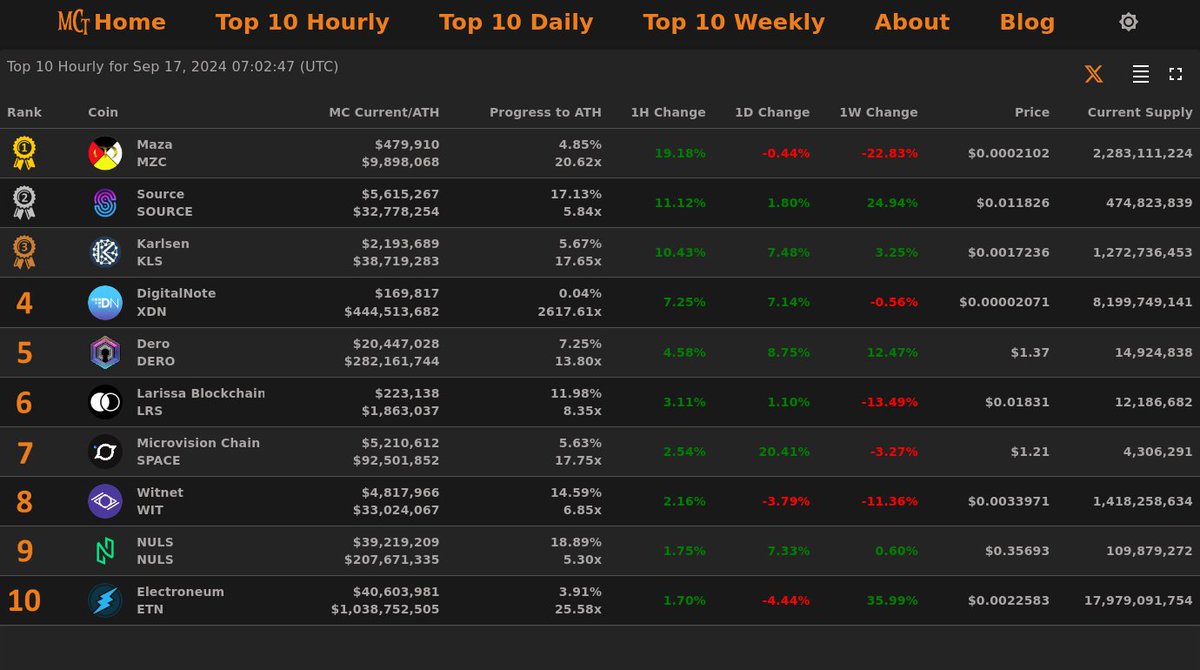Click the bronze third-place medal icon
Viewport: 1200px width, 670px height.
click(x=24, y=252)
